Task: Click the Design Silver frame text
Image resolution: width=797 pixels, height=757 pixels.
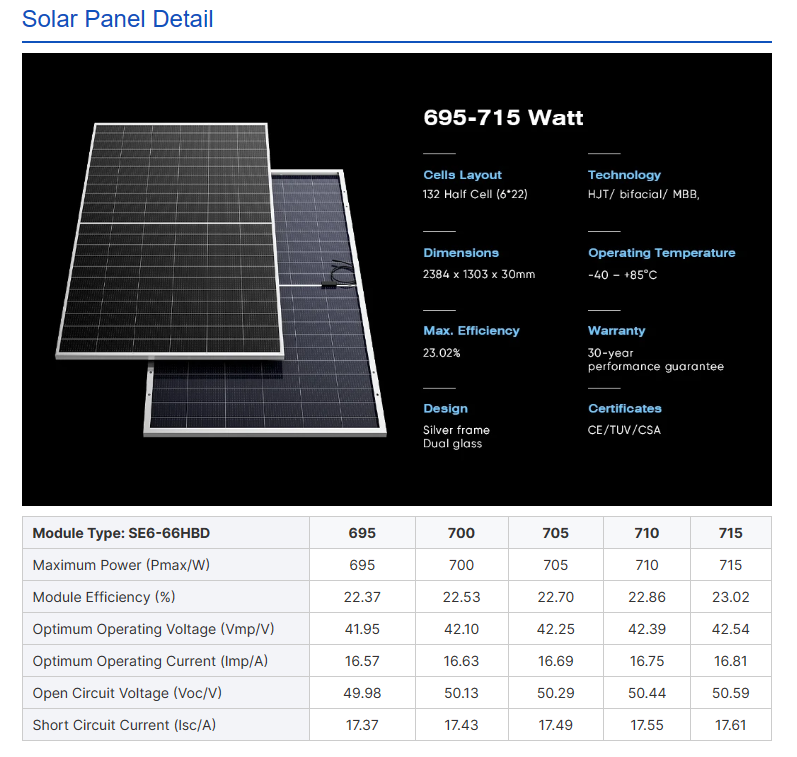Action: [x=456, y=430]
